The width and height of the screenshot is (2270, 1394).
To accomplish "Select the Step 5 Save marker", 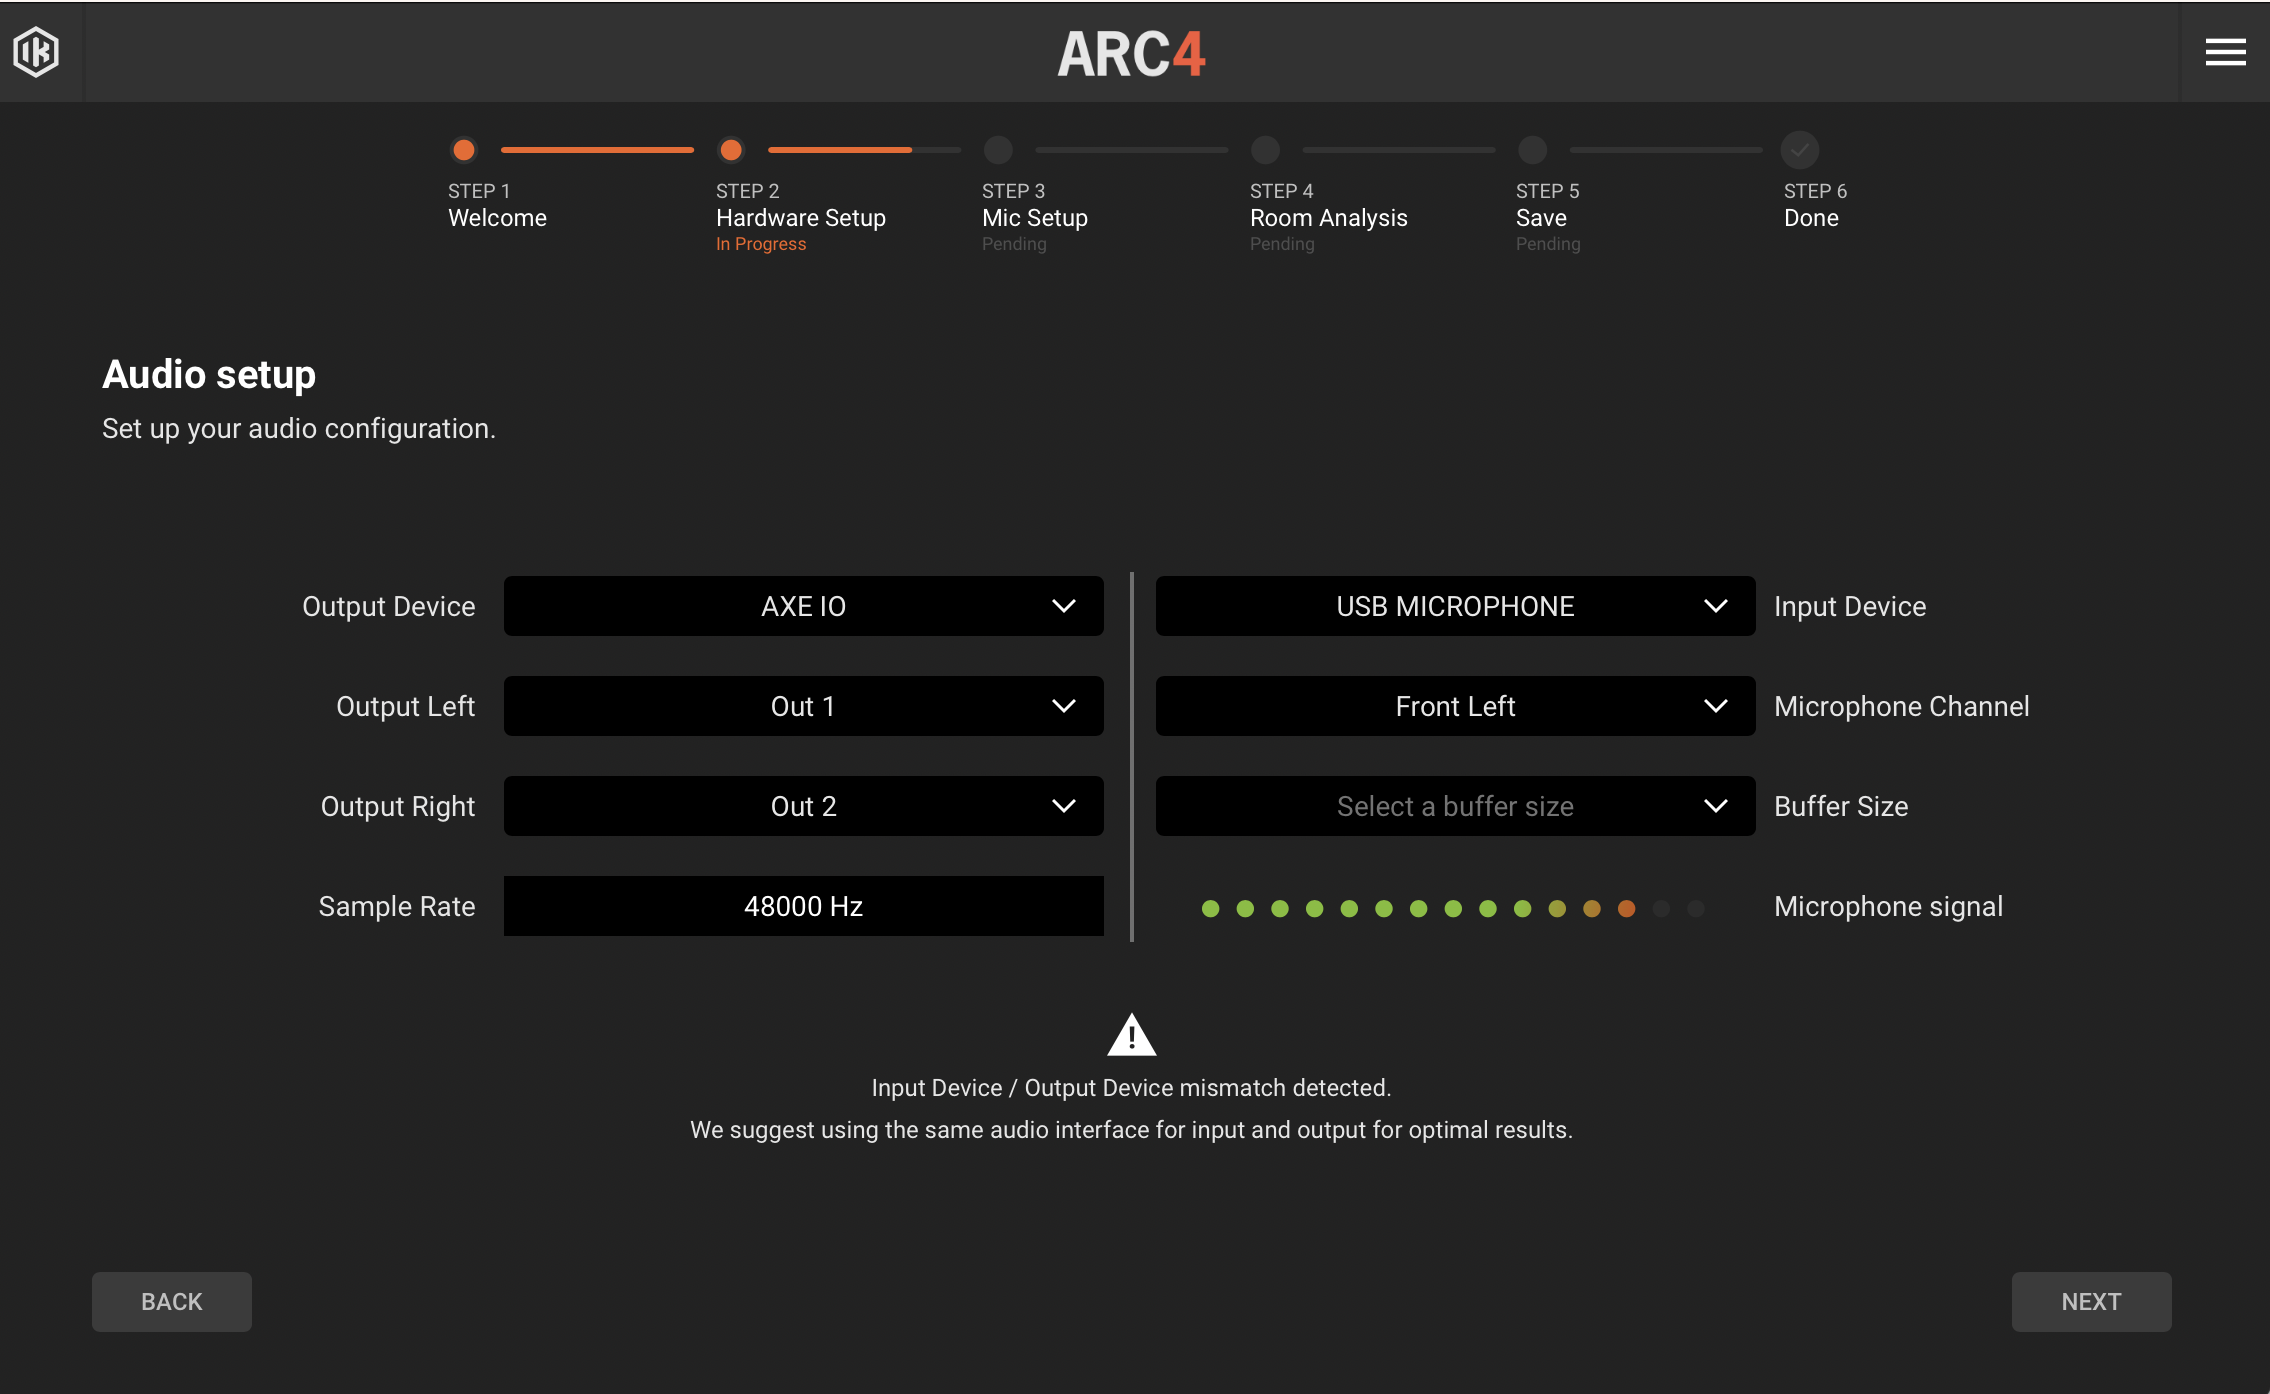I will click(1532, 150).
